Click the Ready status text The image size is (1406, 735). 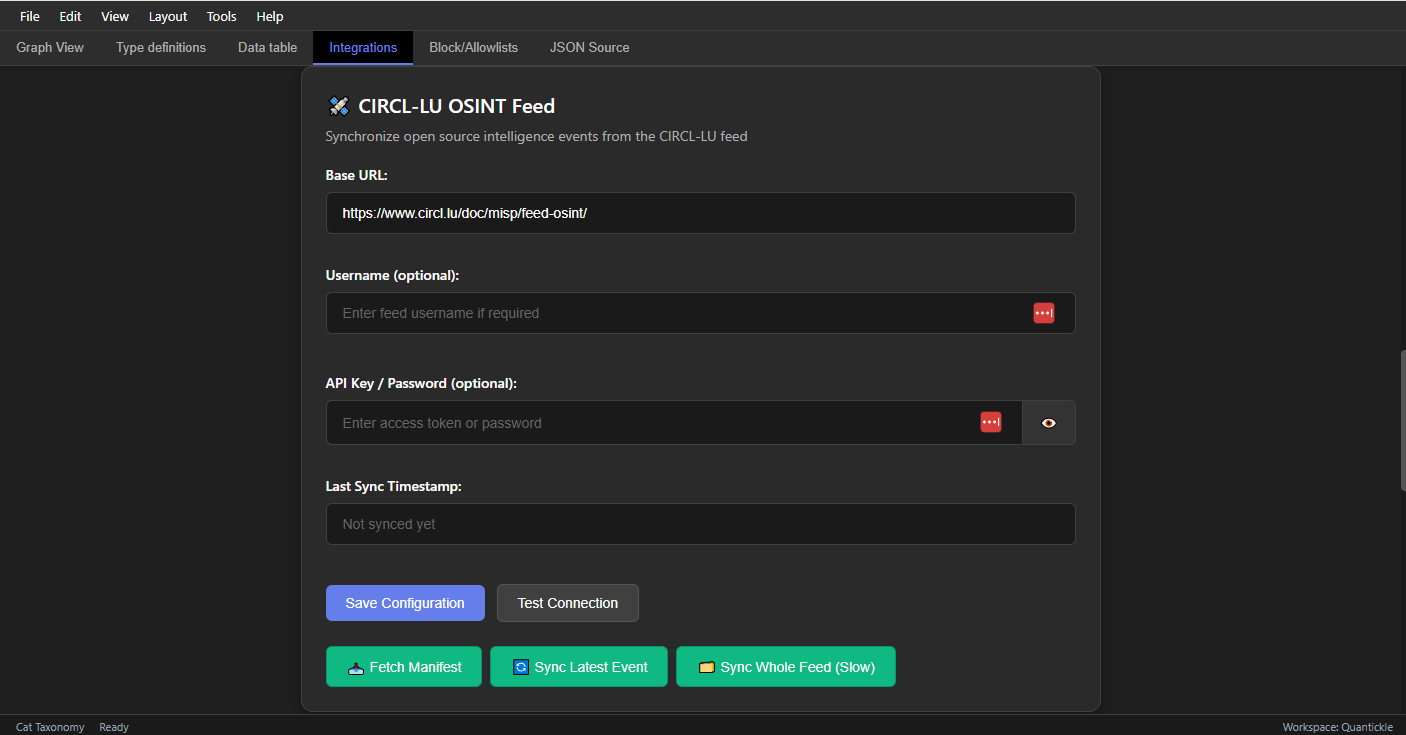tap(114, 727)
